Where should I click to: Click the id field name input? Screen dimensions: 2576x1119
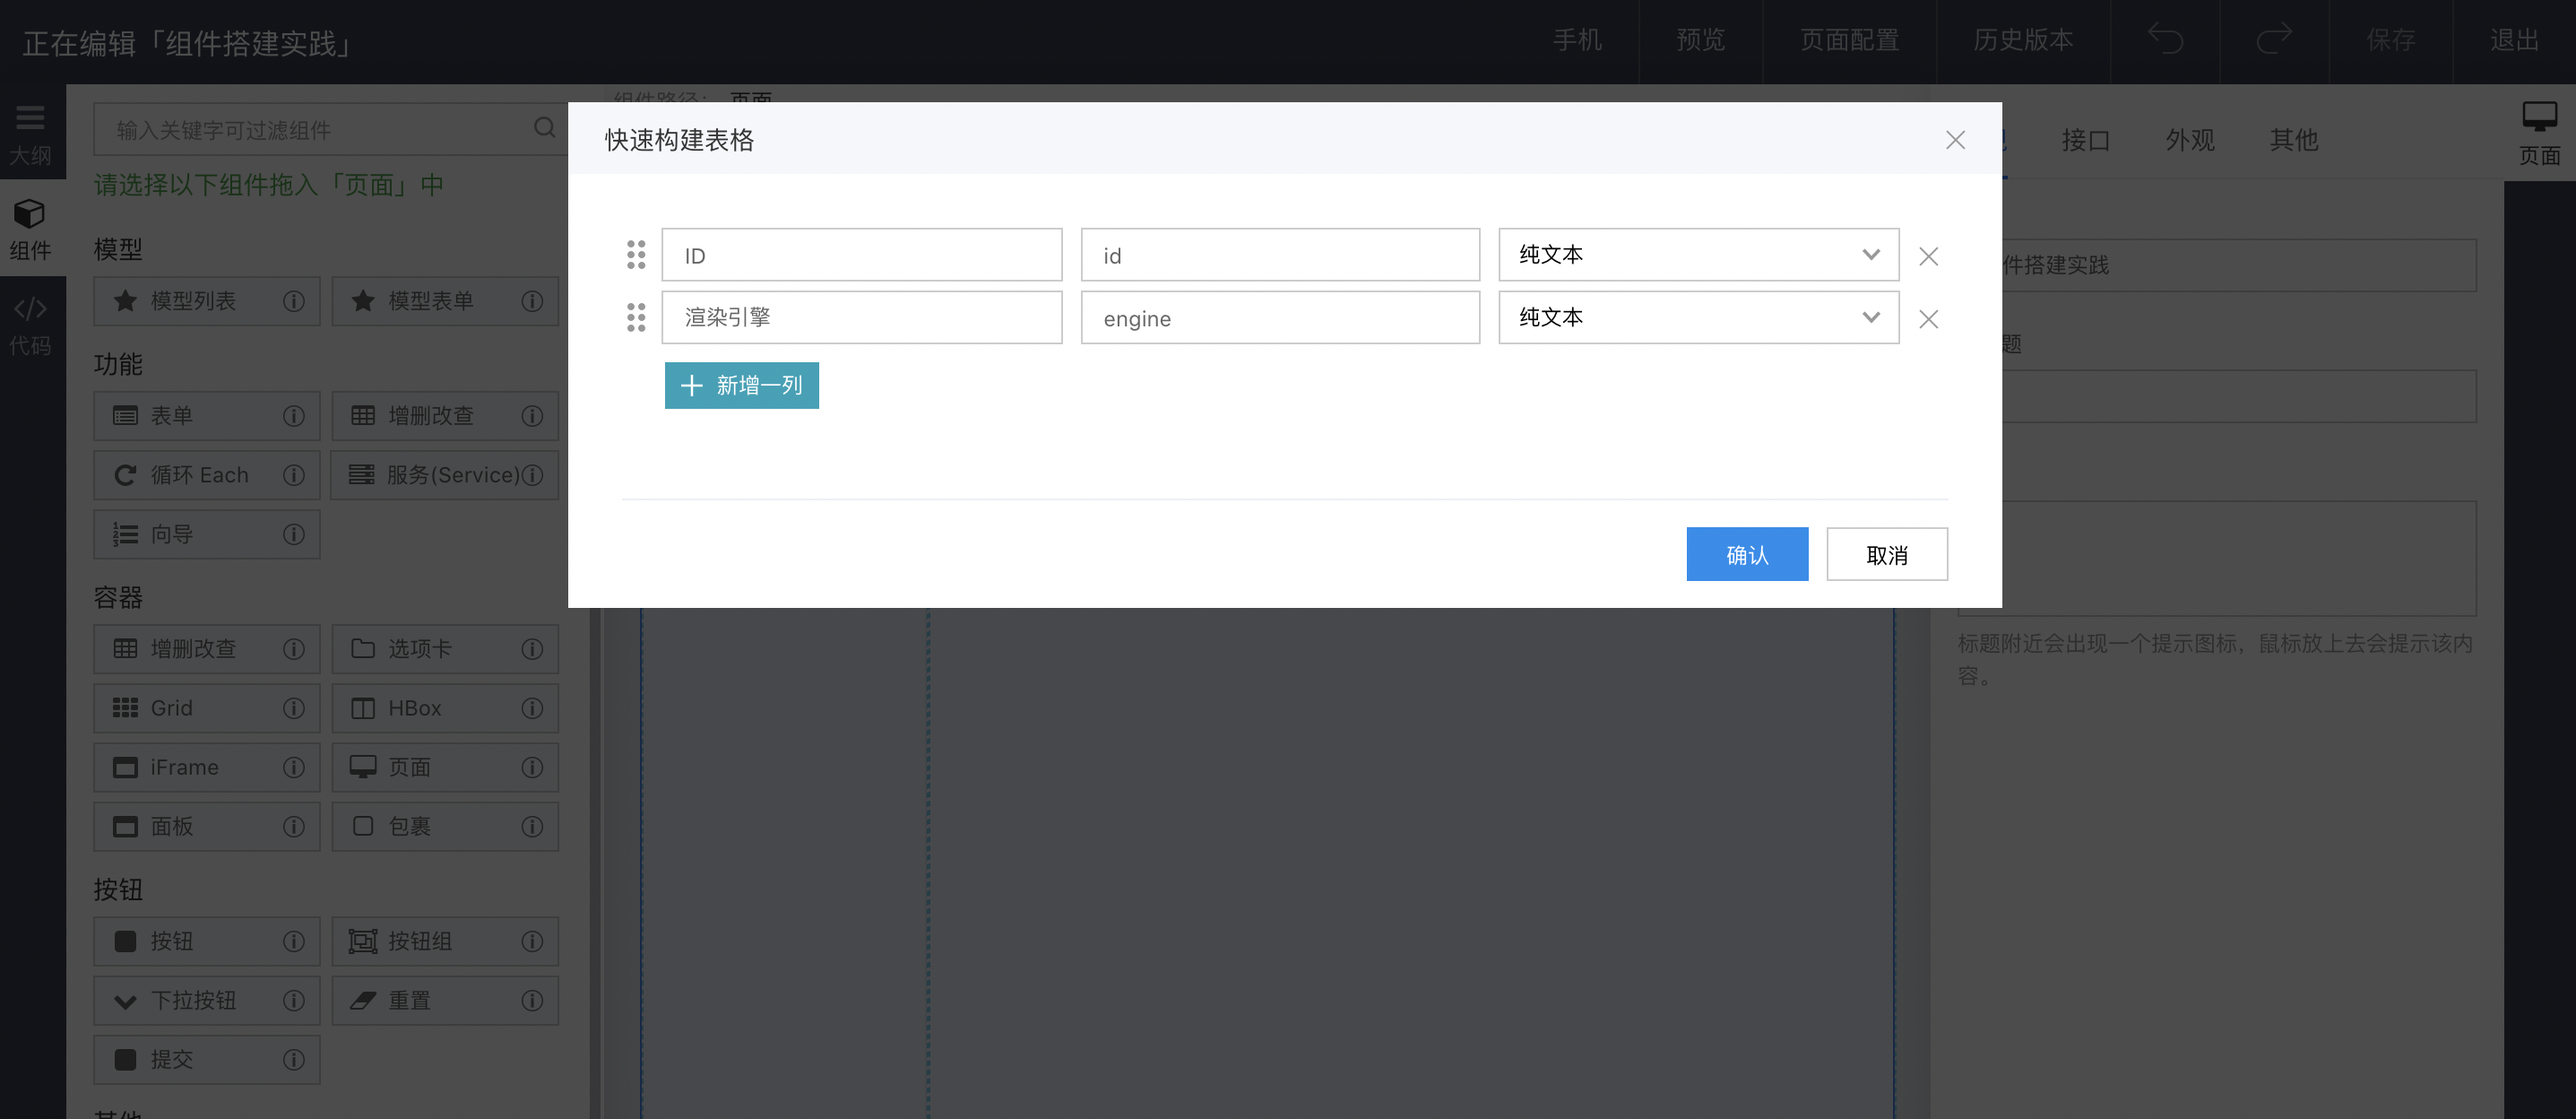tap(1280, 255)
